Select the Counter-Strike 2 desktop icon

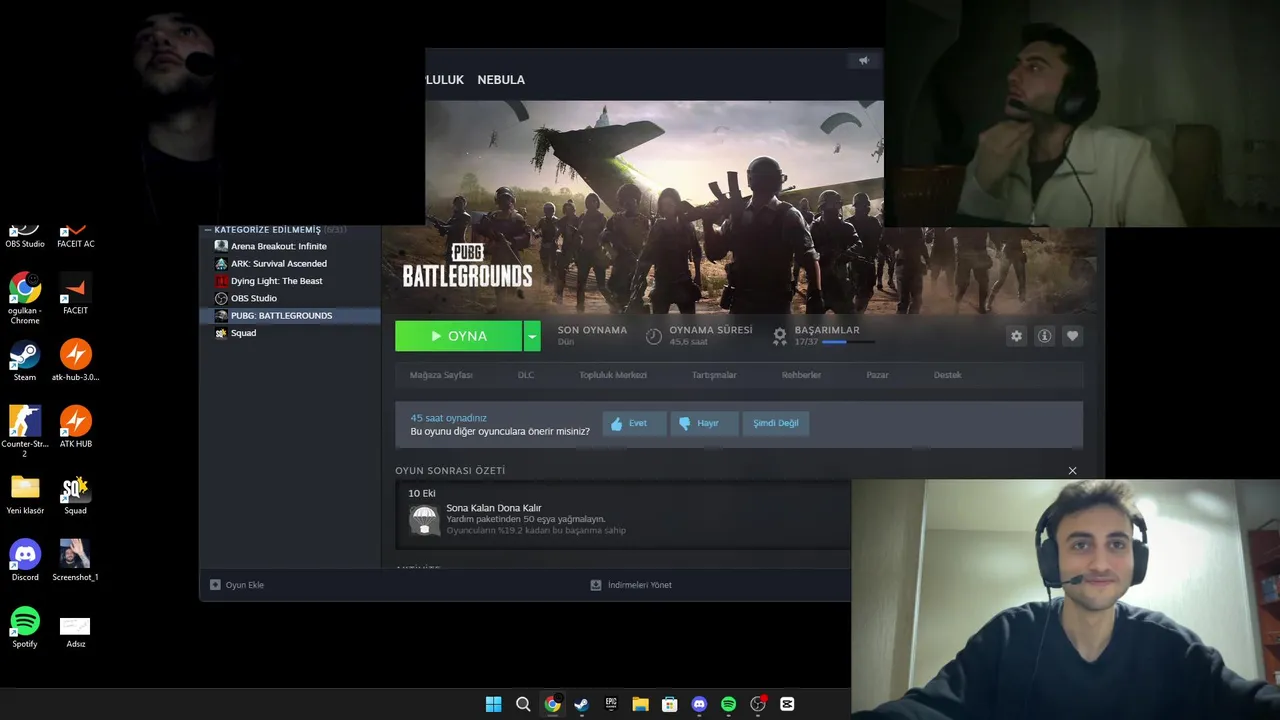coord(25,430)
